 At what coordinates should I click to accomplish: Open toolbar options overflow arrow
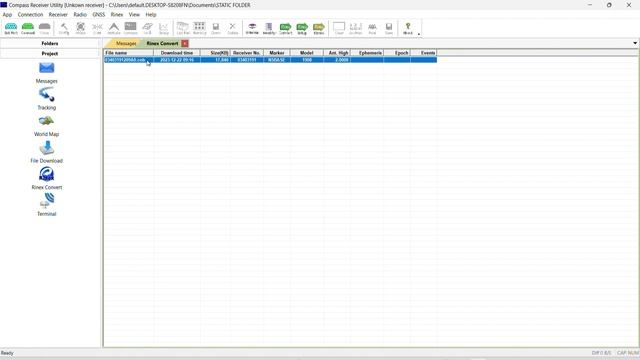coord(419,34)
